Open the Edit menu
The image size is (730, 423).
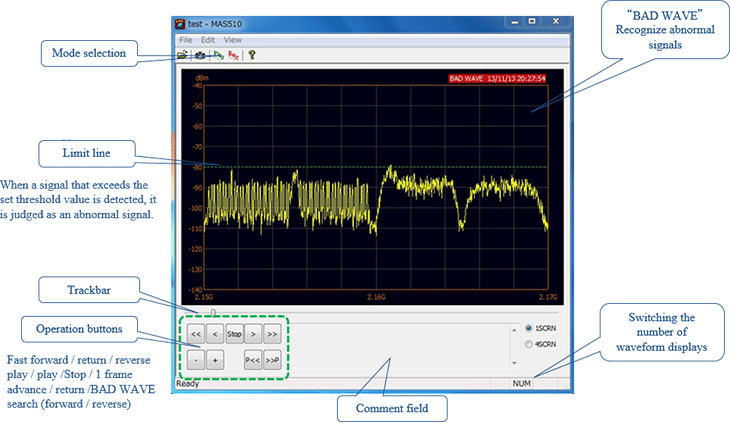(x=208, y=40)
